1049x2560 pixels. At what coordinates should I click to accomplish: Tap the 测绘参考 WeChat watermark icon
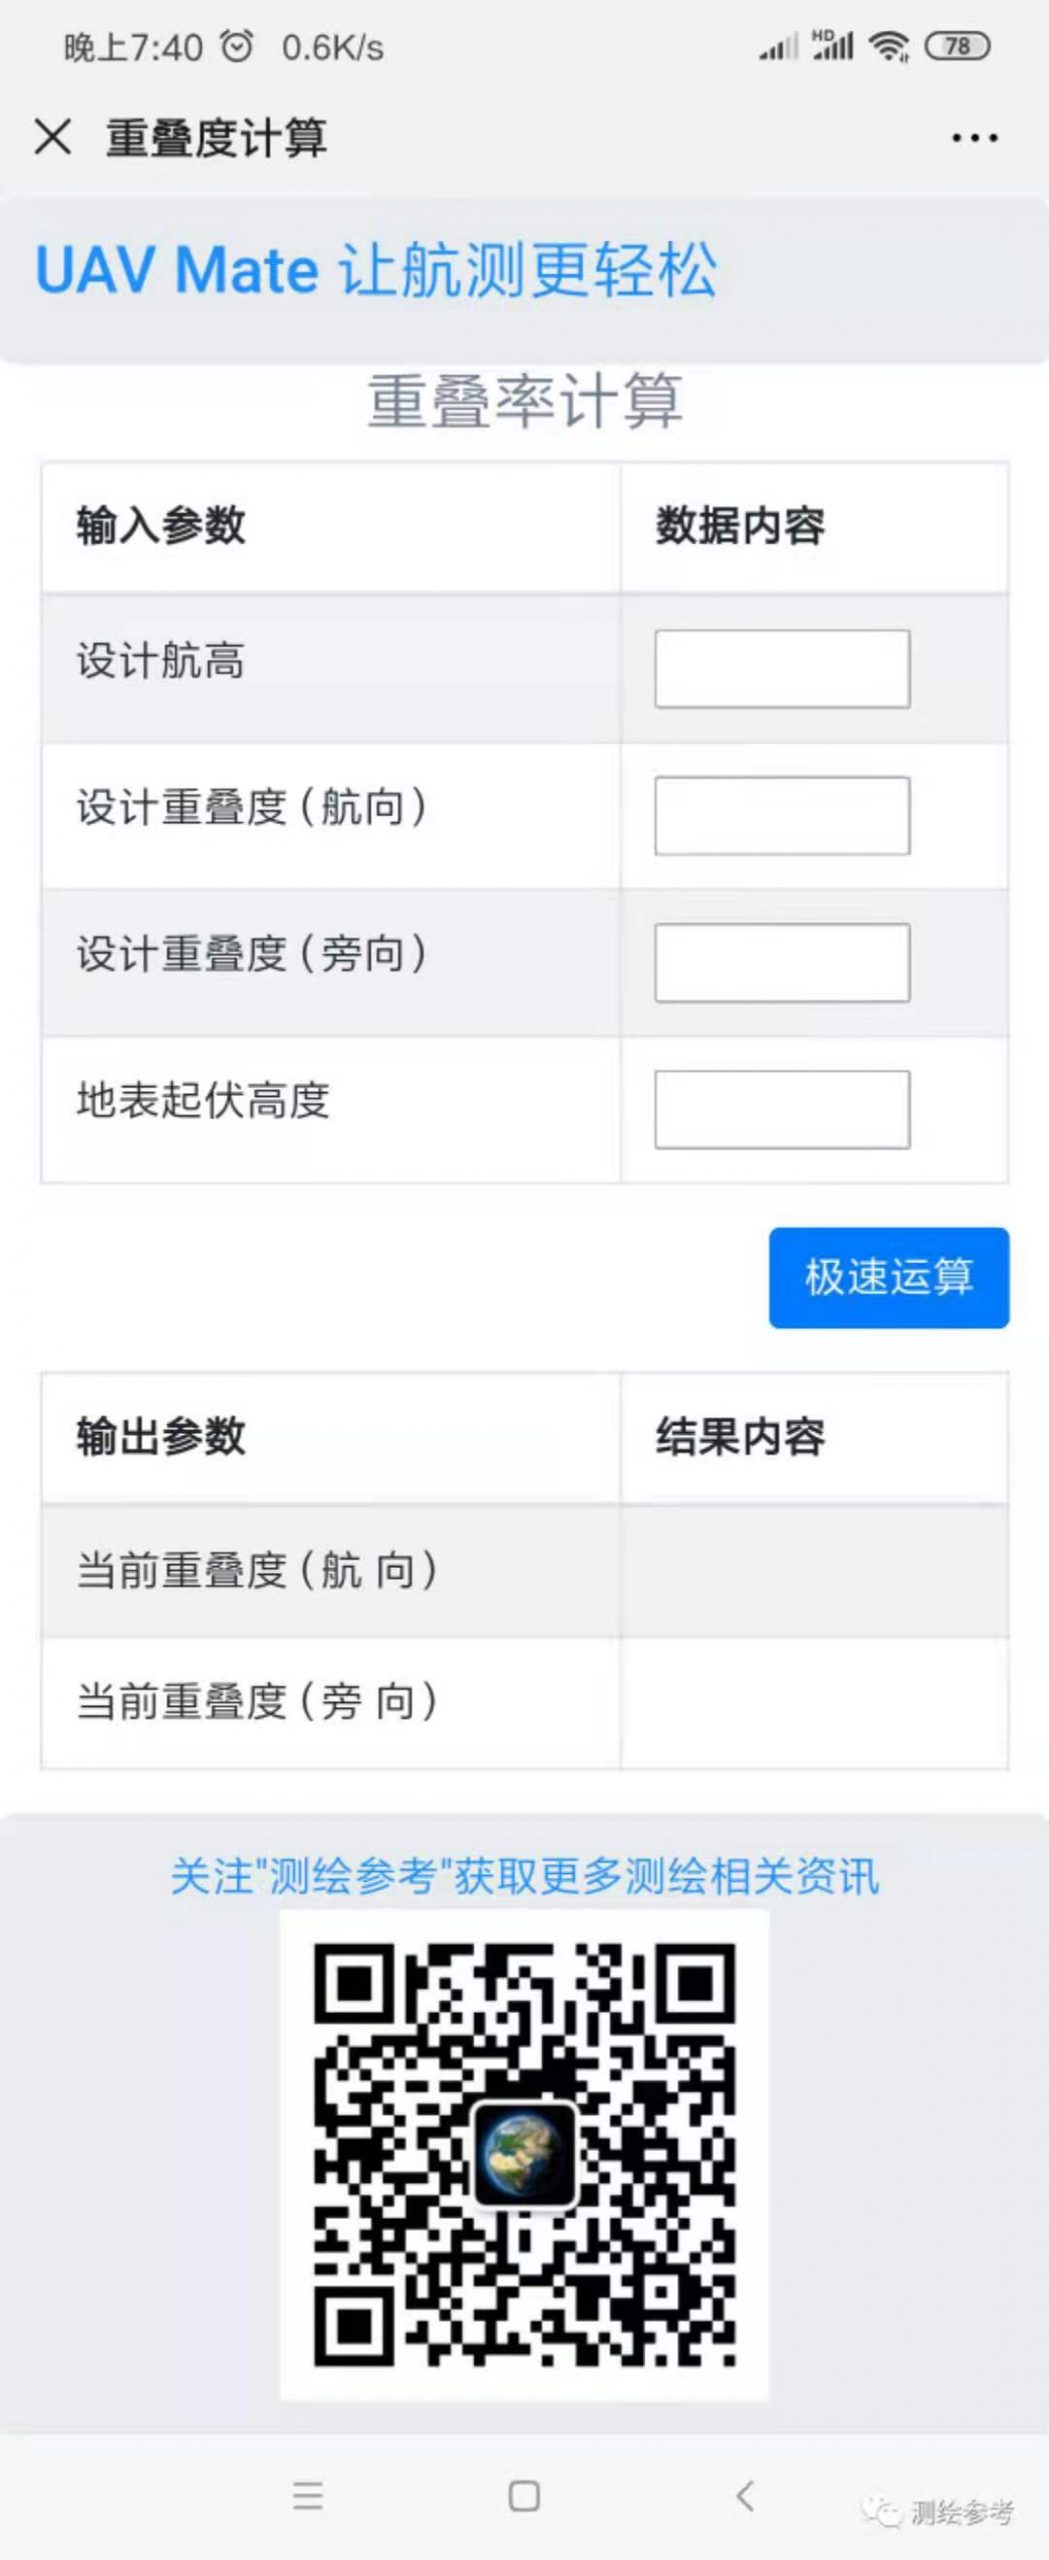[882, 2510]
